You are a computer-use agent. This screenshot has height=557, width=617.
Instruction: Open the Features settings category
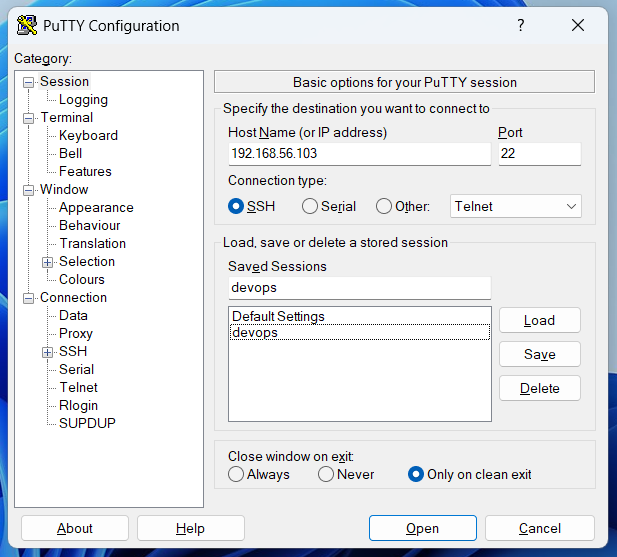tap(85, 172)
